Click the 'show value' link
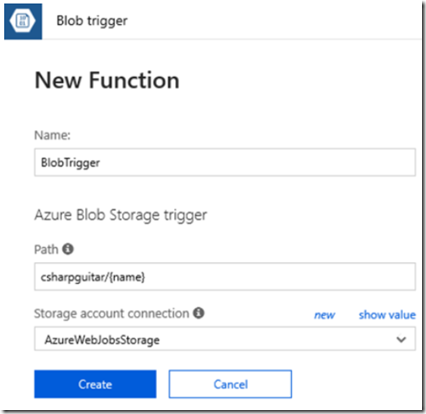 point(387,315)
